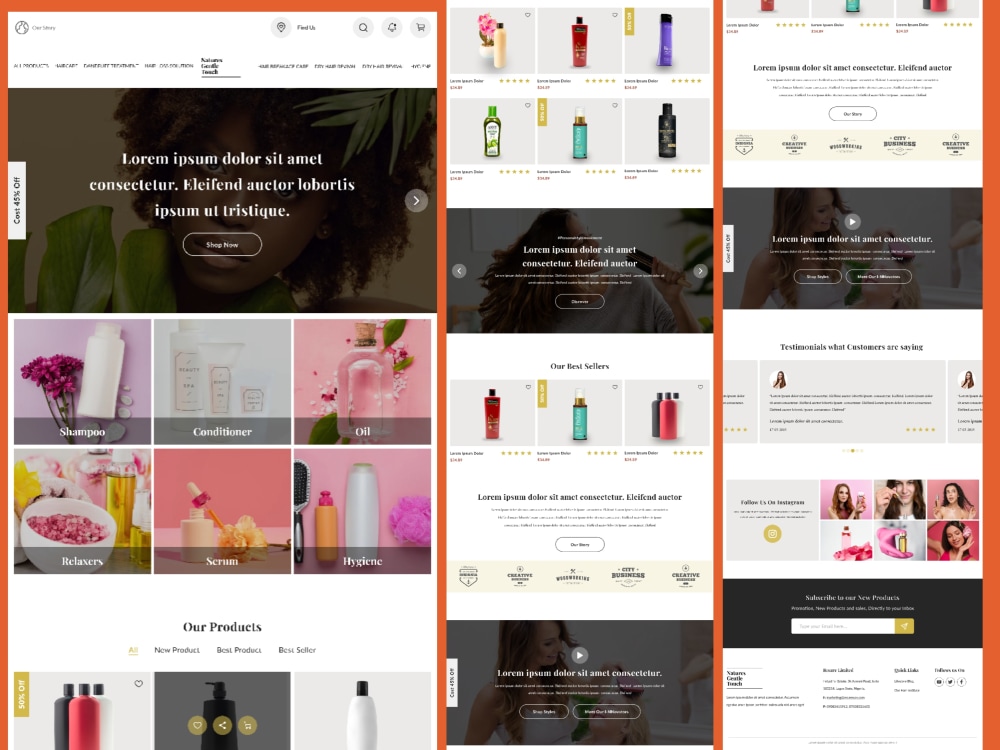
Task: Advance hero slider with the Shop Now banner's right arrow
Action: click(416, 200)
